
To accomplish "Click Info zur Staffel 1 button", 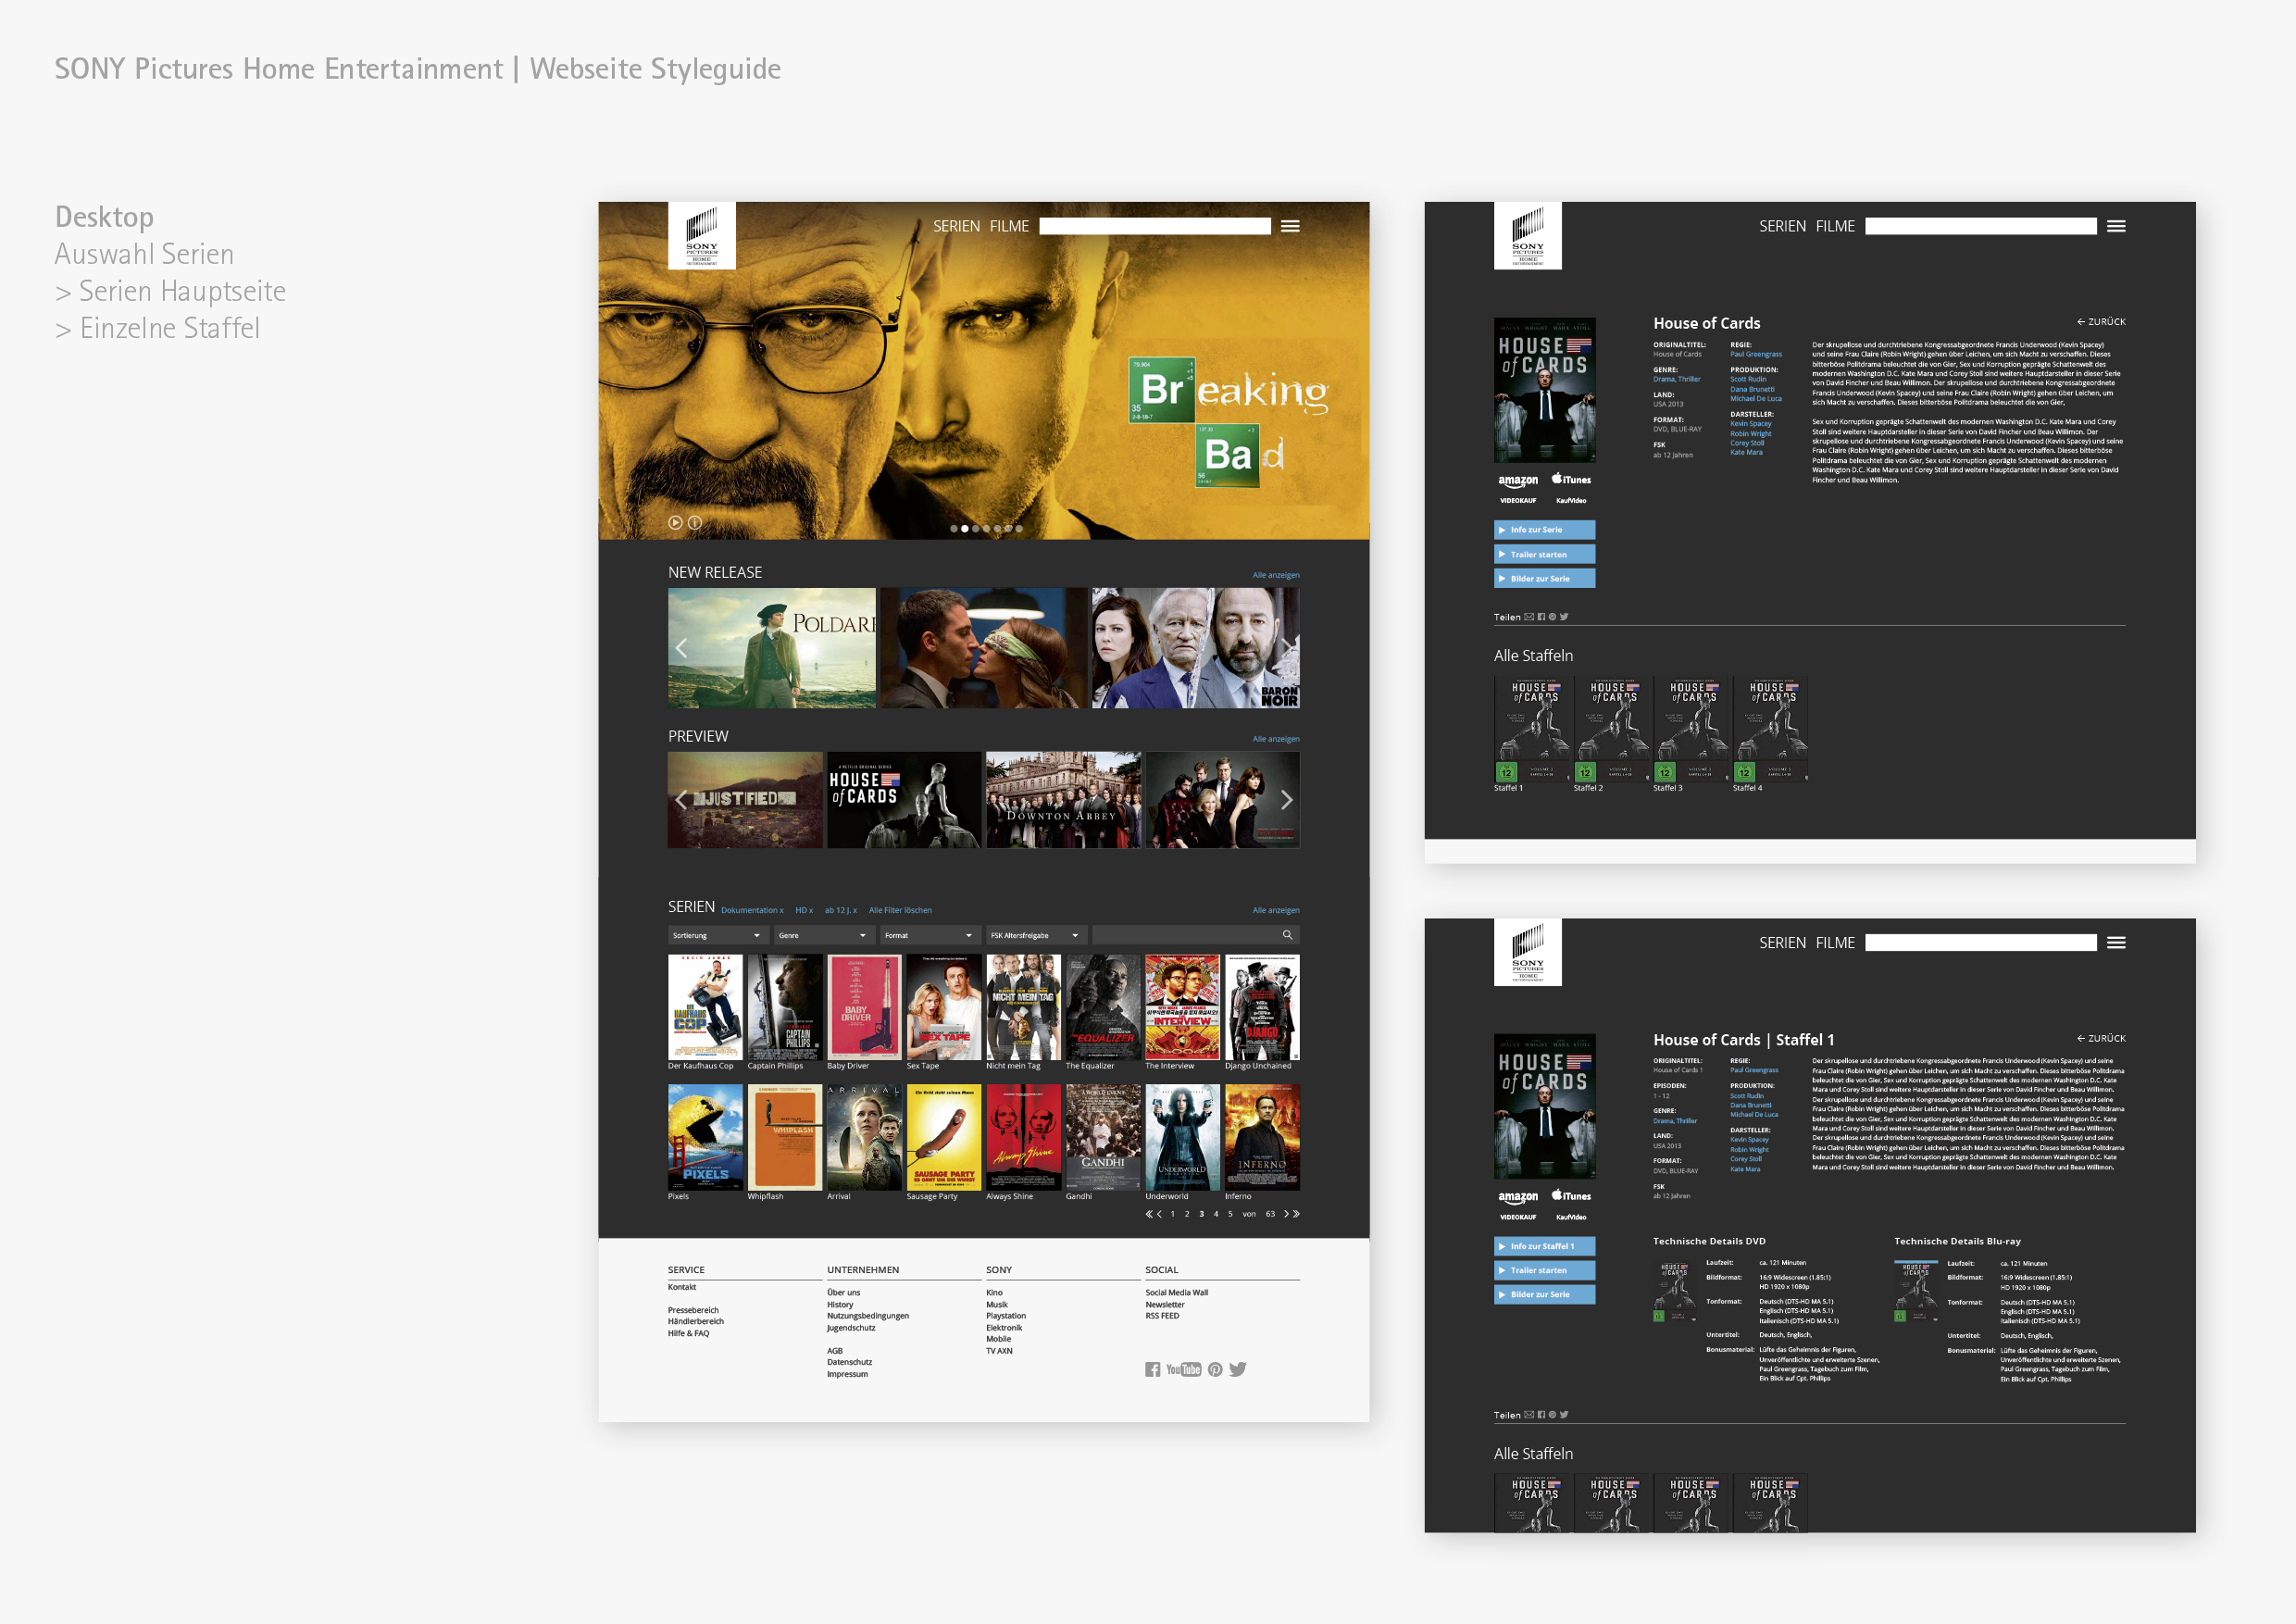I will coord(1544,1246).
